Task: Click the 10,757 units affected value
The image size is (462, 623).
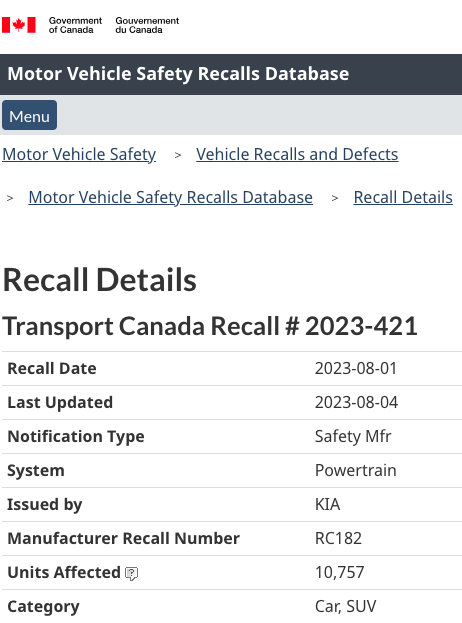Action: [340, 573]
